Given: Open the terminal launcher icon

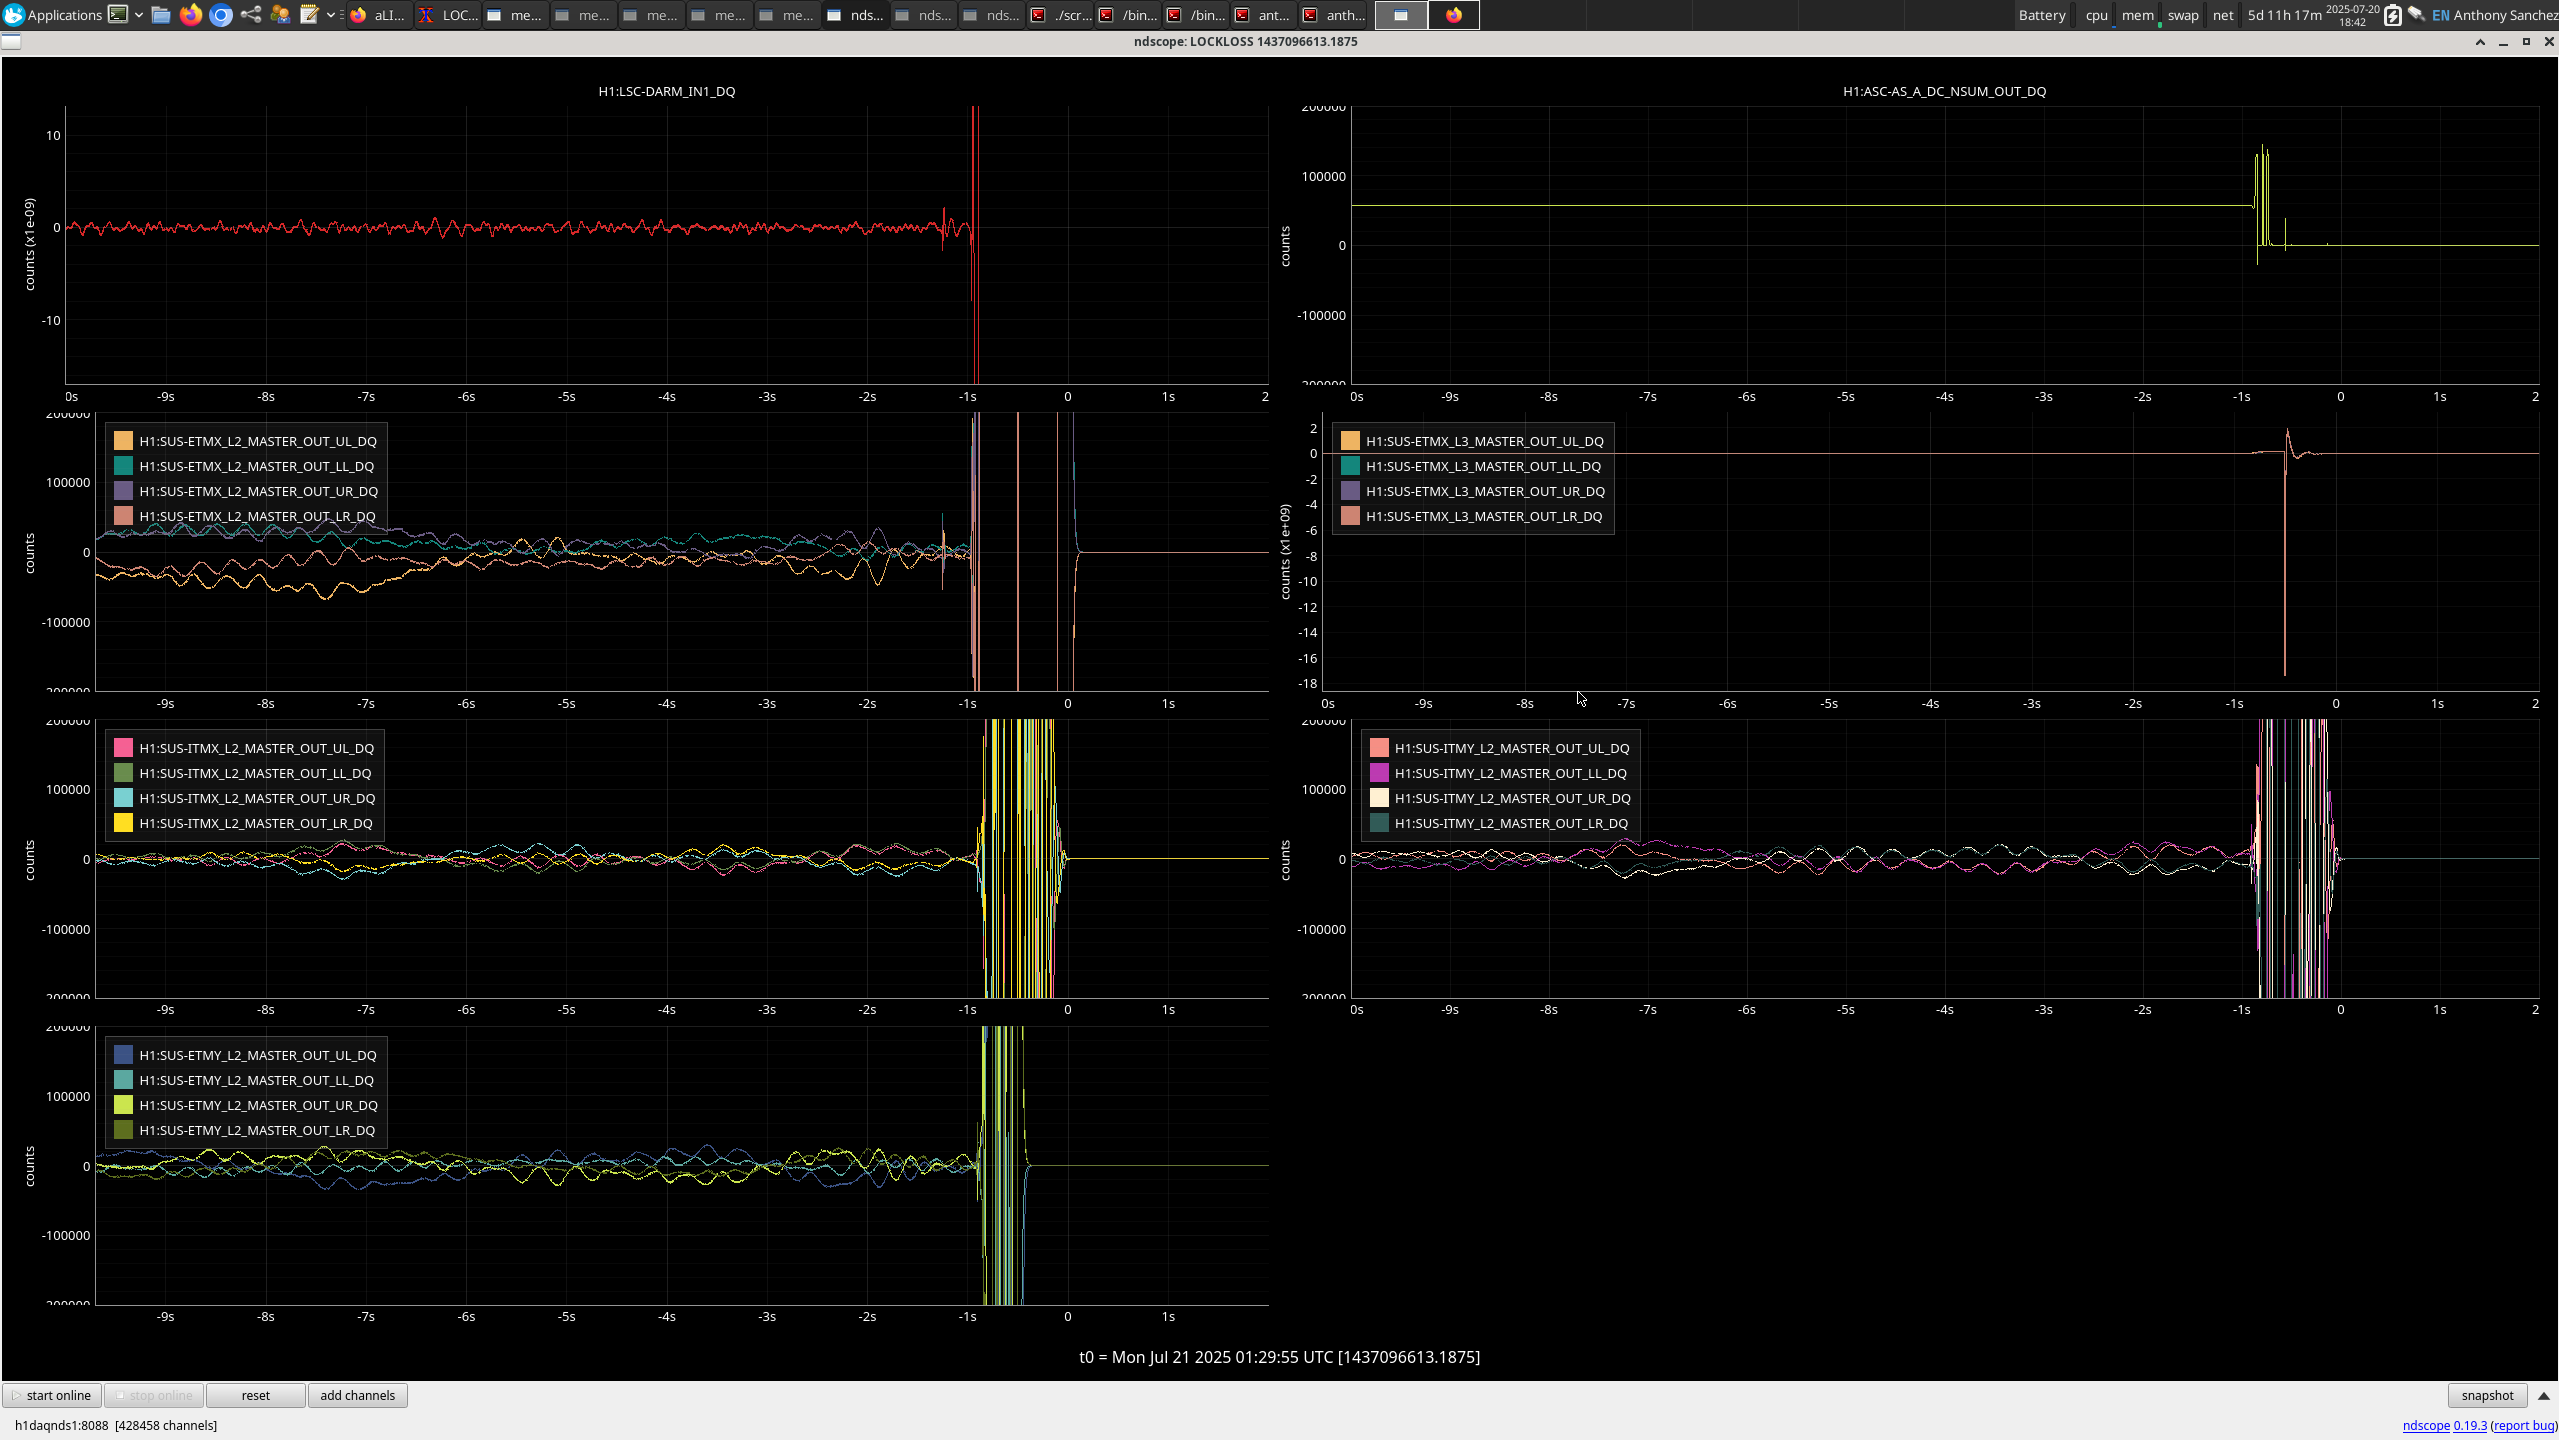Looking at the screenshot, I should click(x=118, y=15).
